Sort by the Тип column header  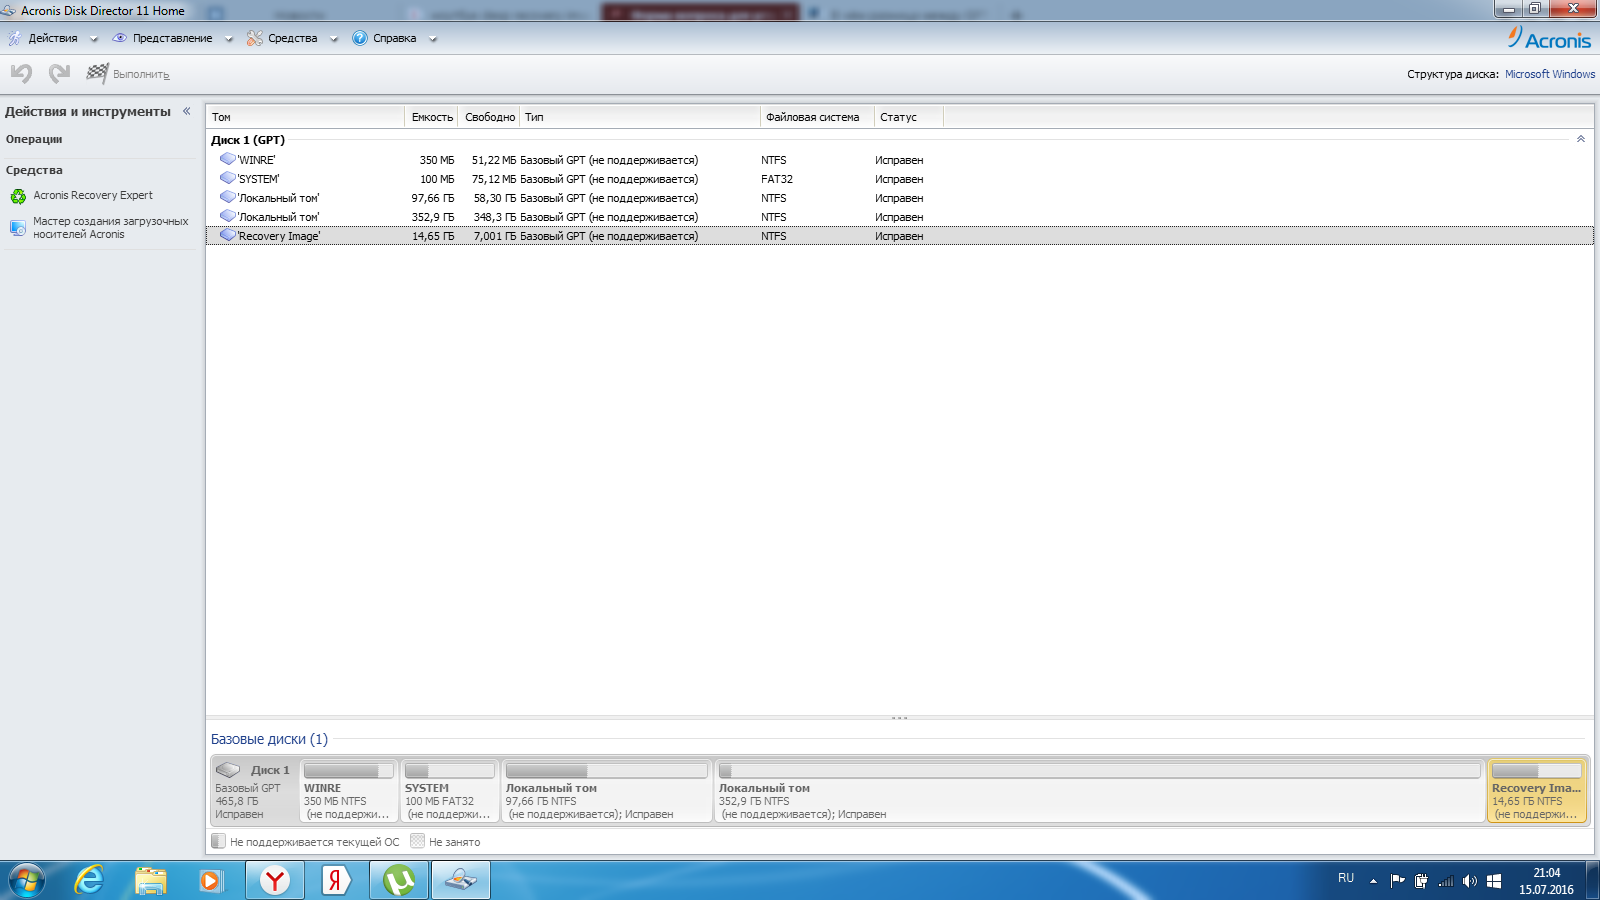(640, 117)
